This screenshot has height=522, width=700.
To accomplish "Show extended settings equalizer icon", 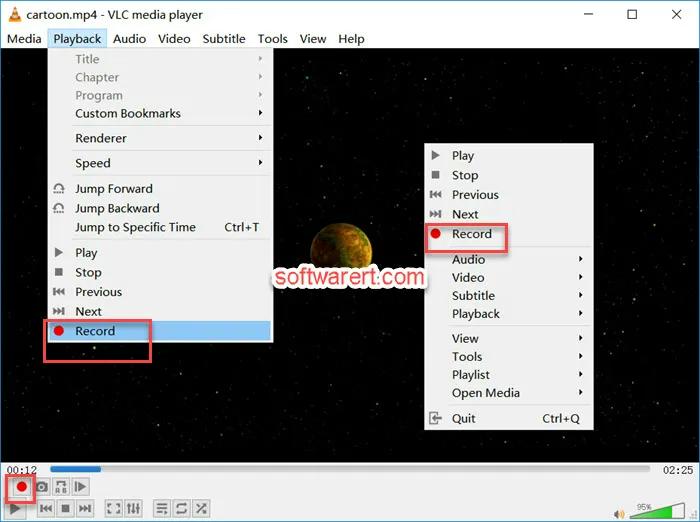I will click(x=133, y=508).
